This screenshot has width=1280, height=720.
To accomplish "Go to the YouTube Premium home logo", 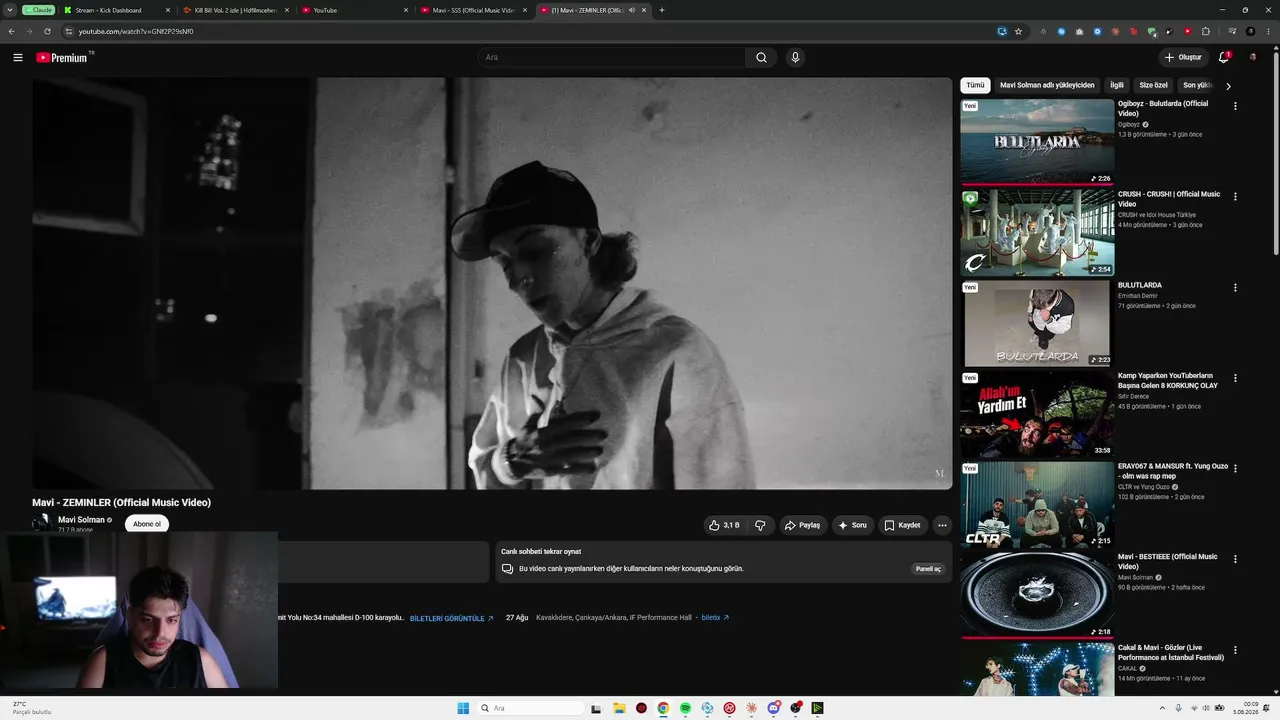I will [64, 57].
